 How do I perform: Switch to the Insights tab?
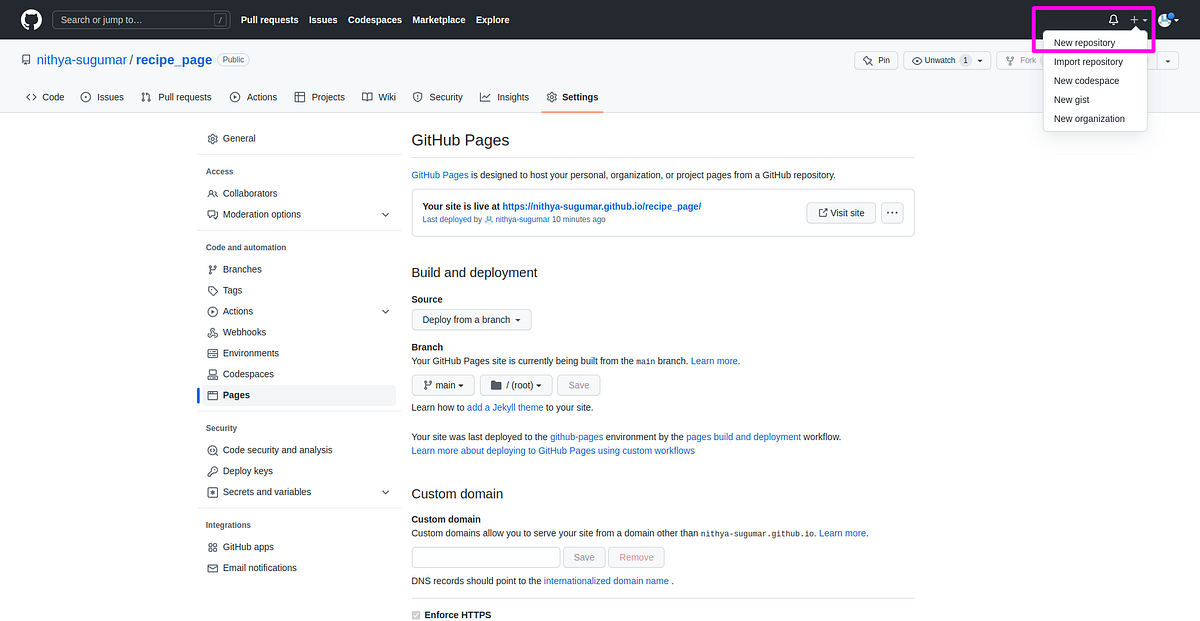[504, 97]
